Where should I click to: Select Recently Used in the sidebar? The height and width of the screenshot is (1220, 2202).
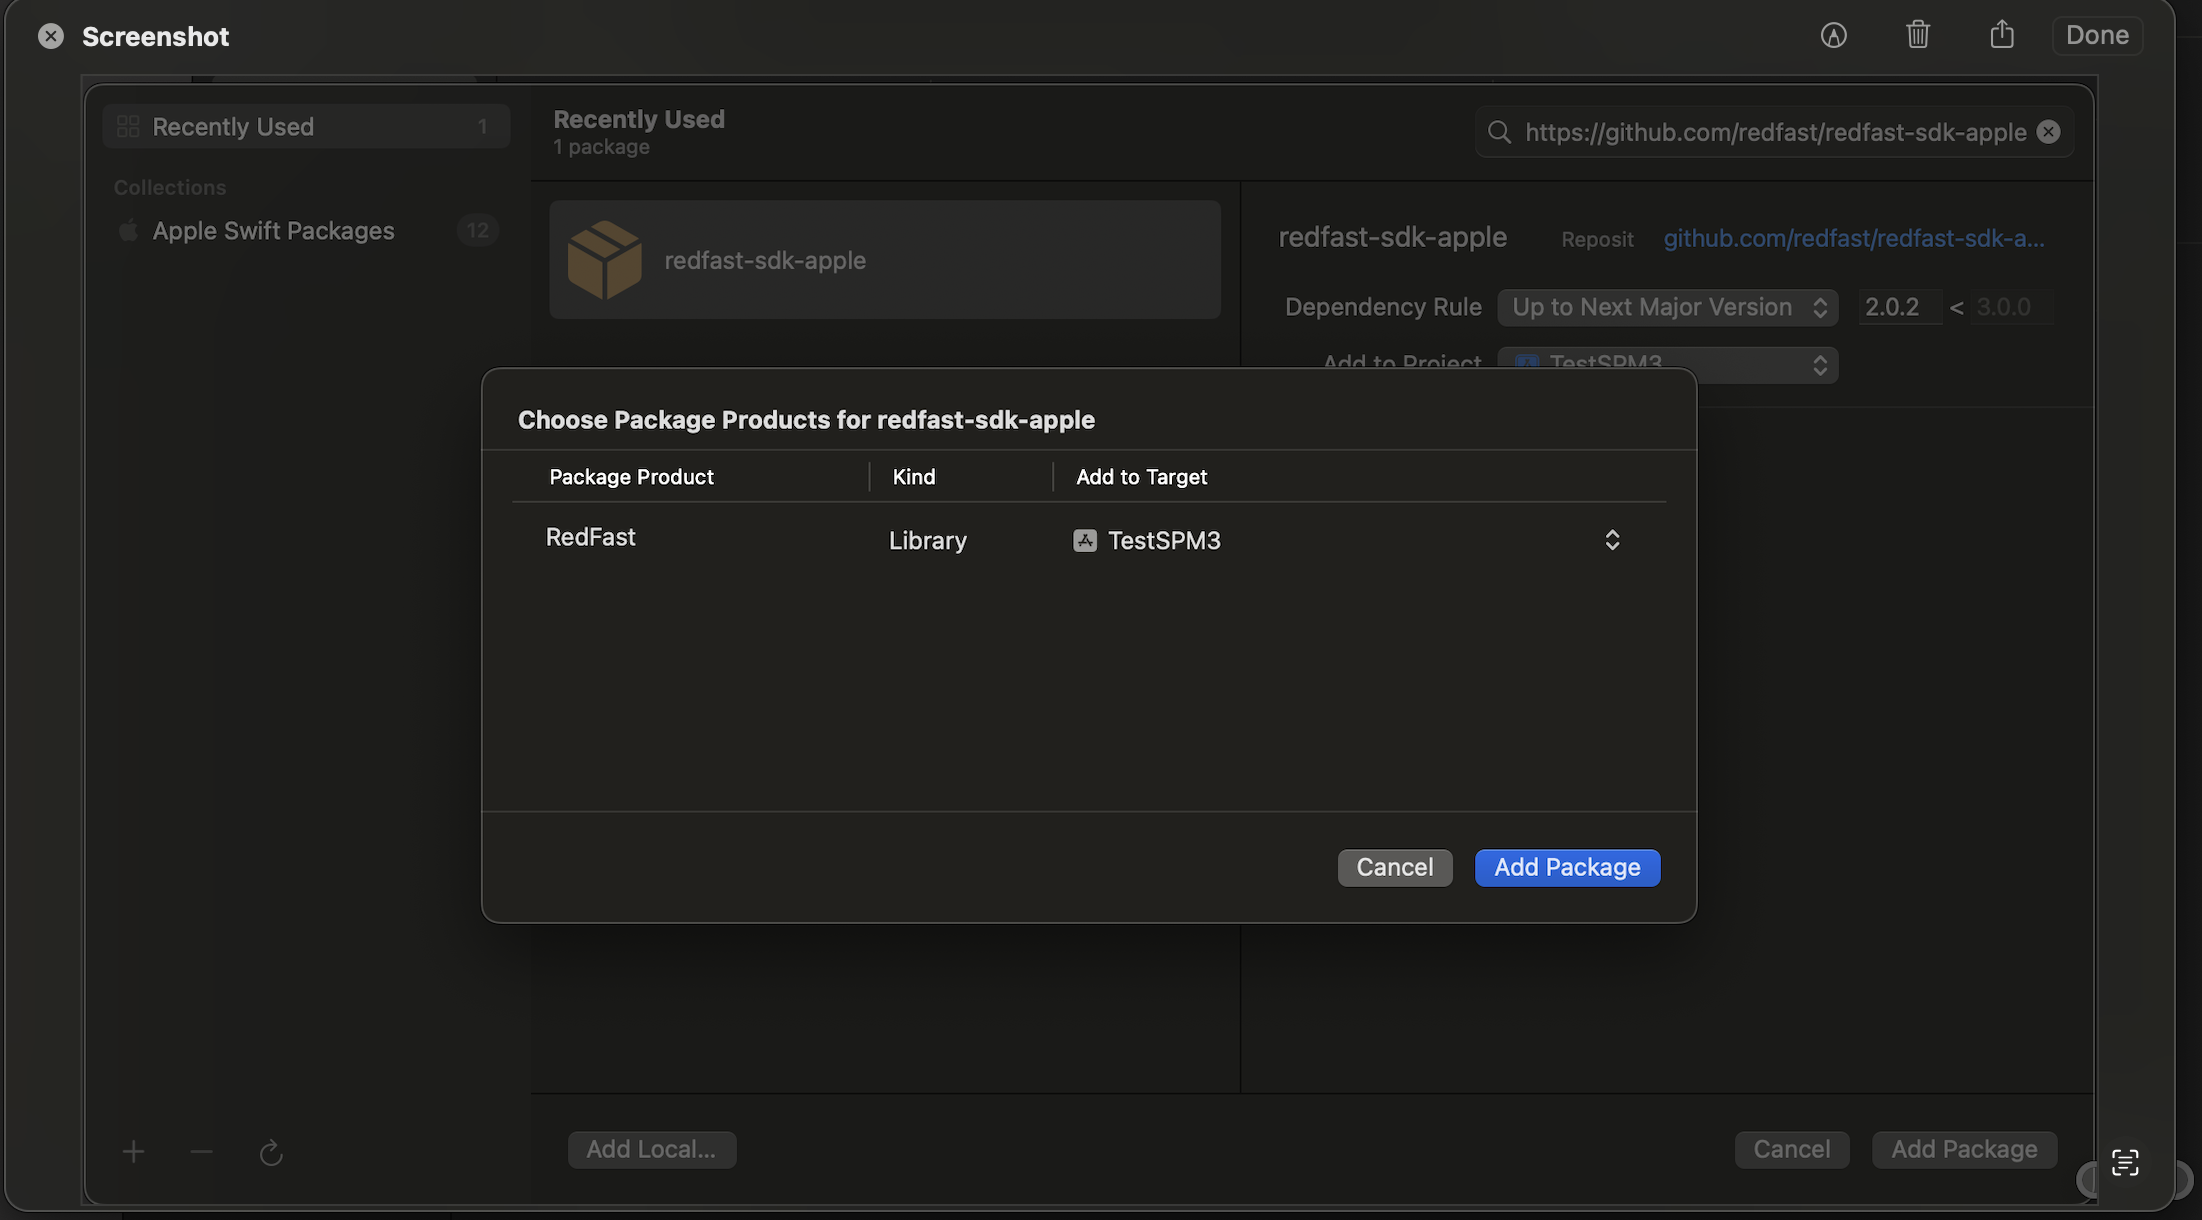pos(306,127)
